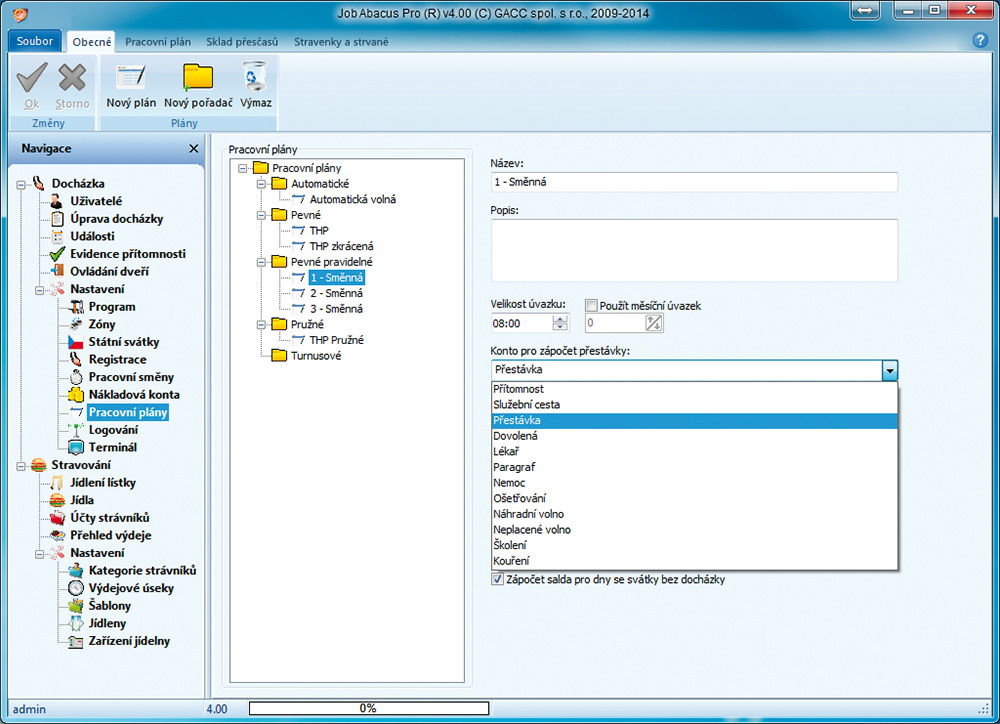Click the Jídla burger icon
The height and width of the screenshot is (724, 1000).
pyautogui.click(x=57, y=500)
